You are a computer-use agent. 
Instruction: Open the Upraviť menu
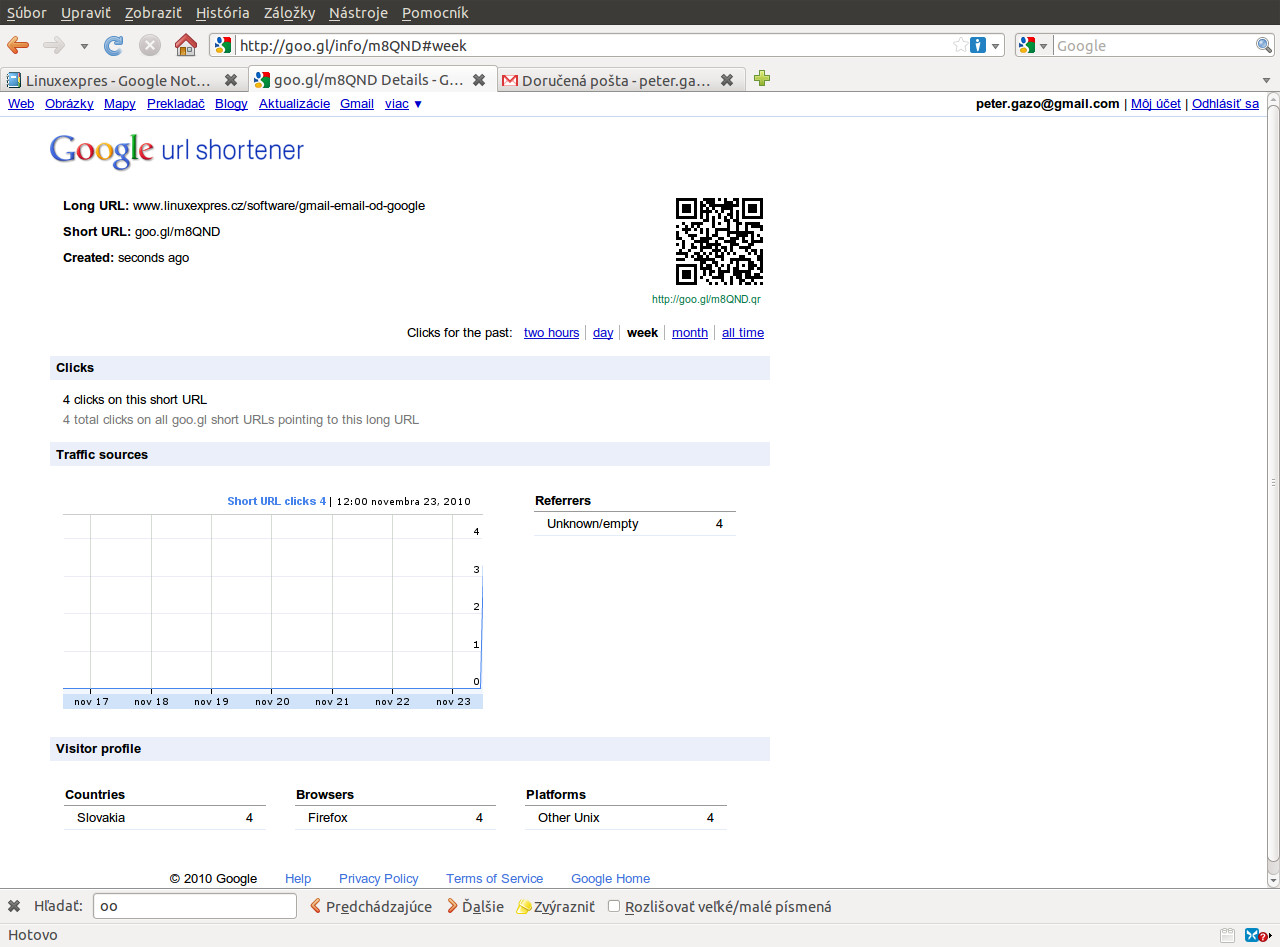click(x=86, y=13)
